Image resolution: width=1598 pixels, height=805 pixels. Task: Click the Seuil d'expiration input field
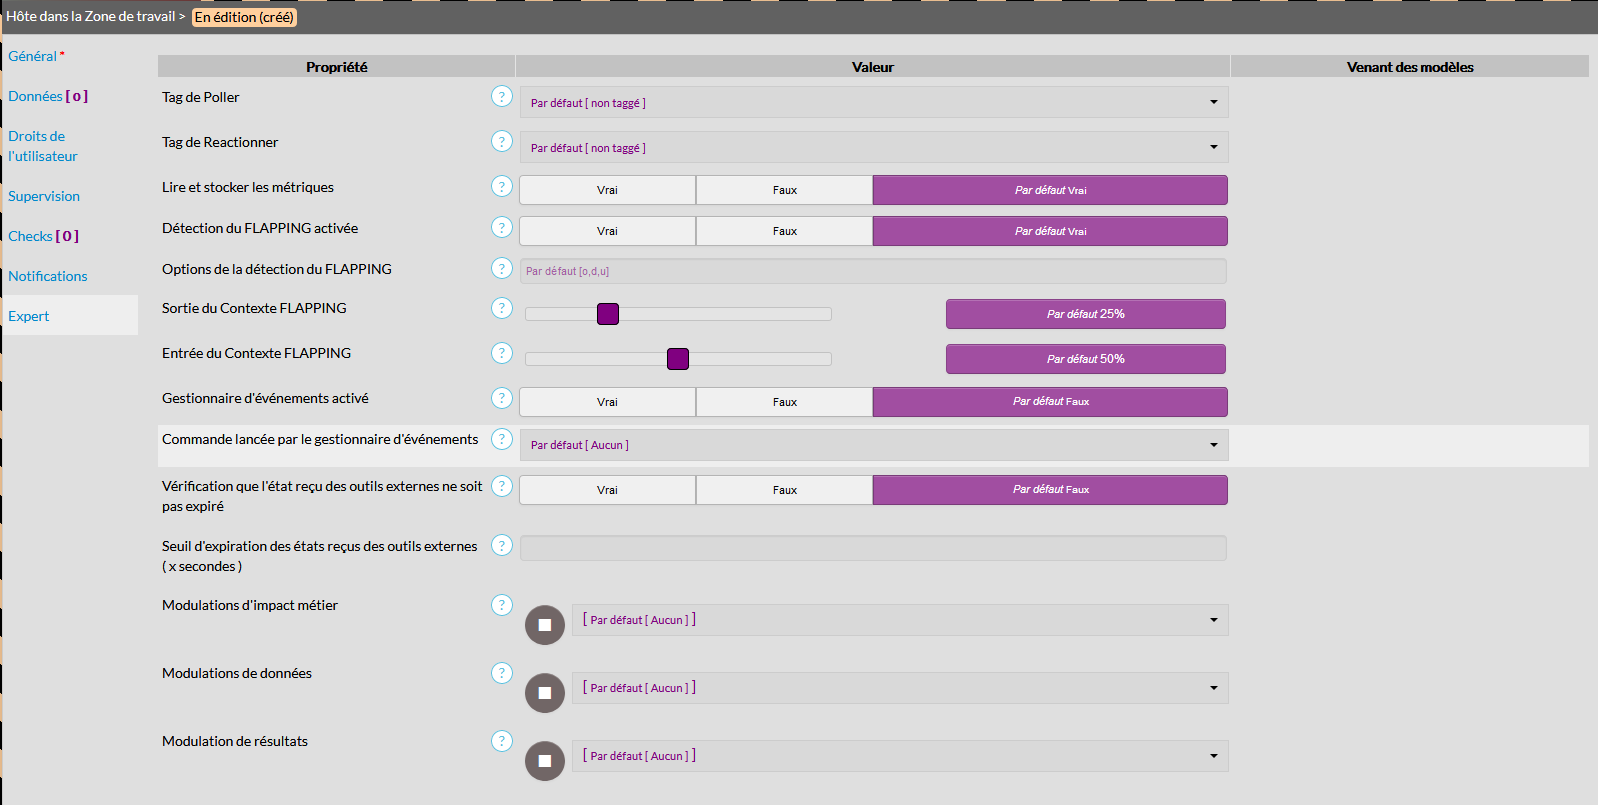click(x=873, y=548)
